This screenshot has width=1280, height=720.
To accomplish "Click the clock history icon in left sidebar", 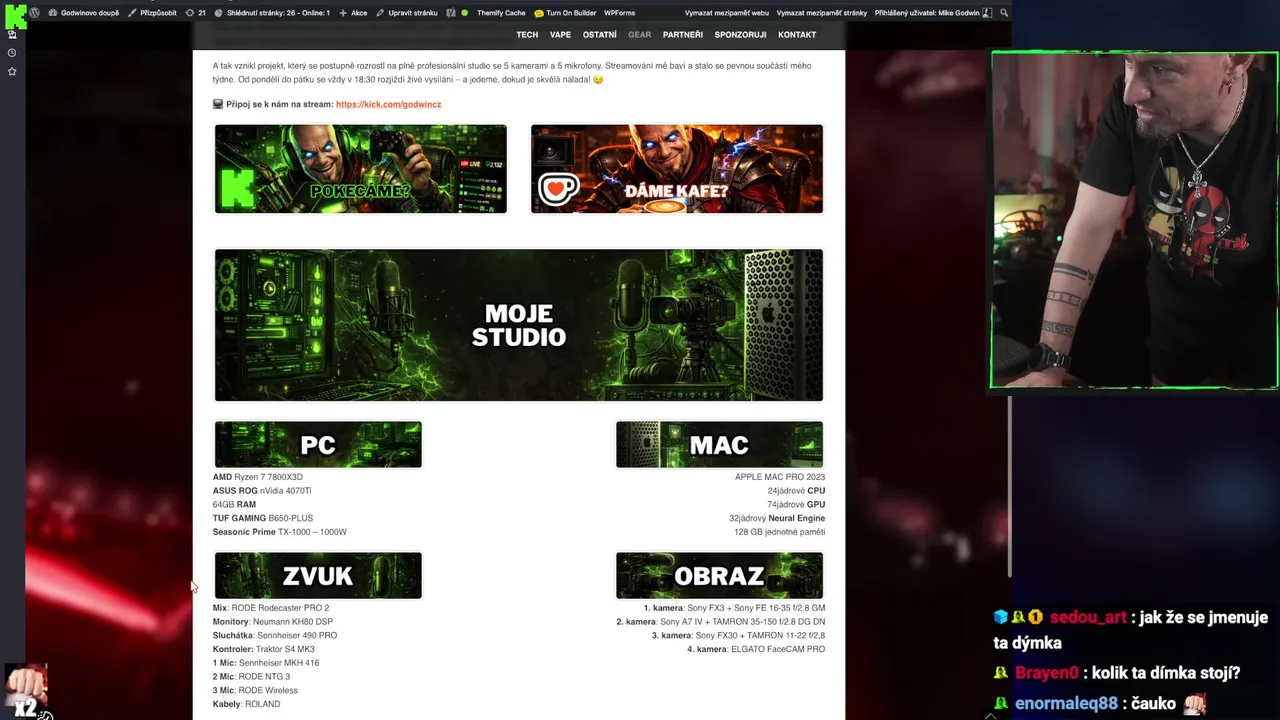I will [x=12, y=53].
